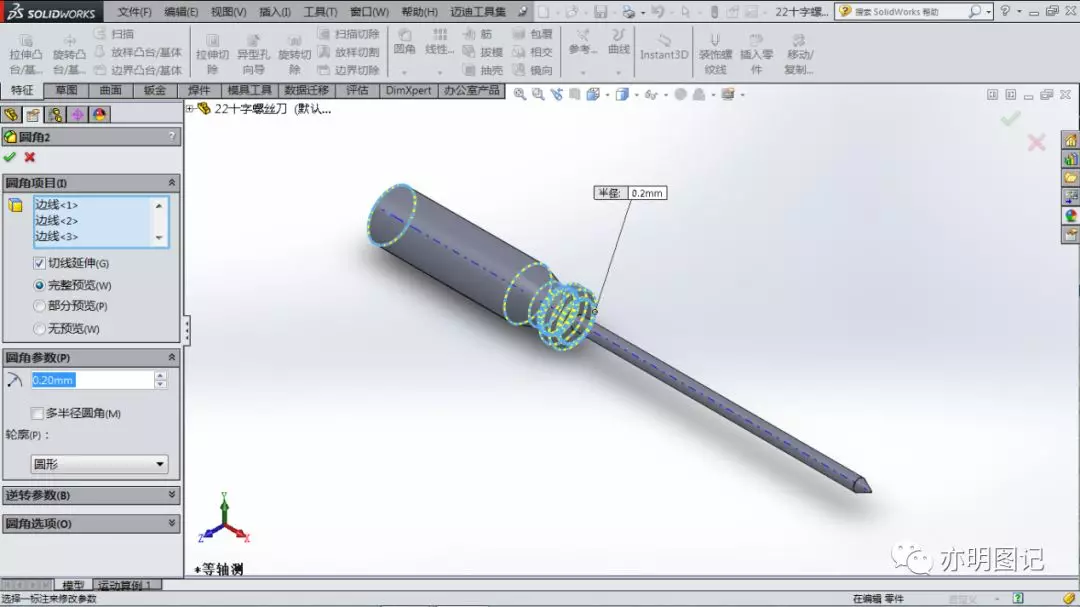Click the green checkmark to accept fillet
1080x607 pixels.
[10, 157]
